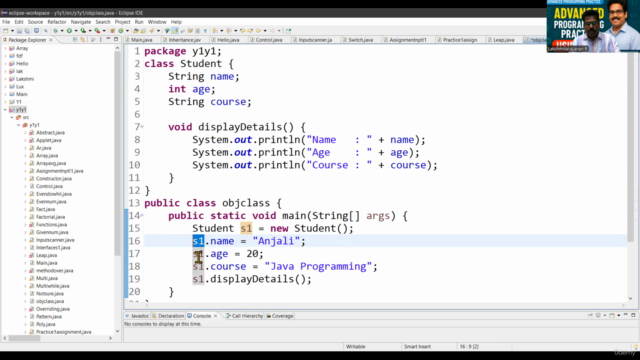Open the Run menu
Viewport: 640px width, 360px height.
pos(139,22)
